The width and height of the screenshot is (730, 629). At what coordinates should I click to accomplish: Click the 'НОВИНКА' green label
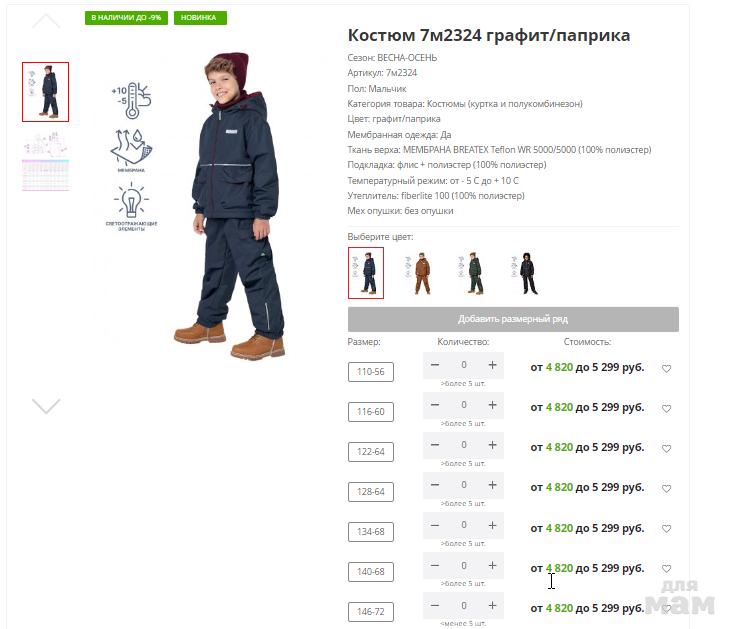click(200, 18)
